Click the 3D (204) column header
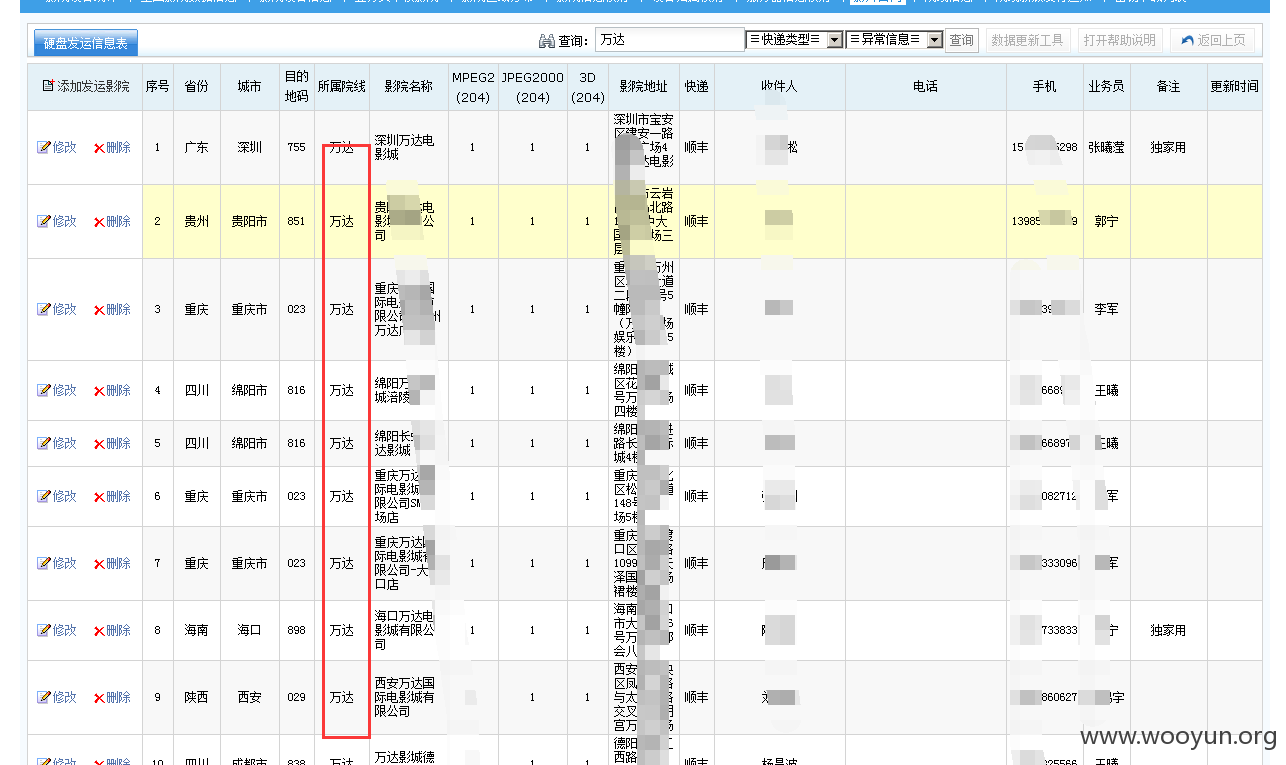Viewport: 1286px width, 765px height. tap(587, 87)
